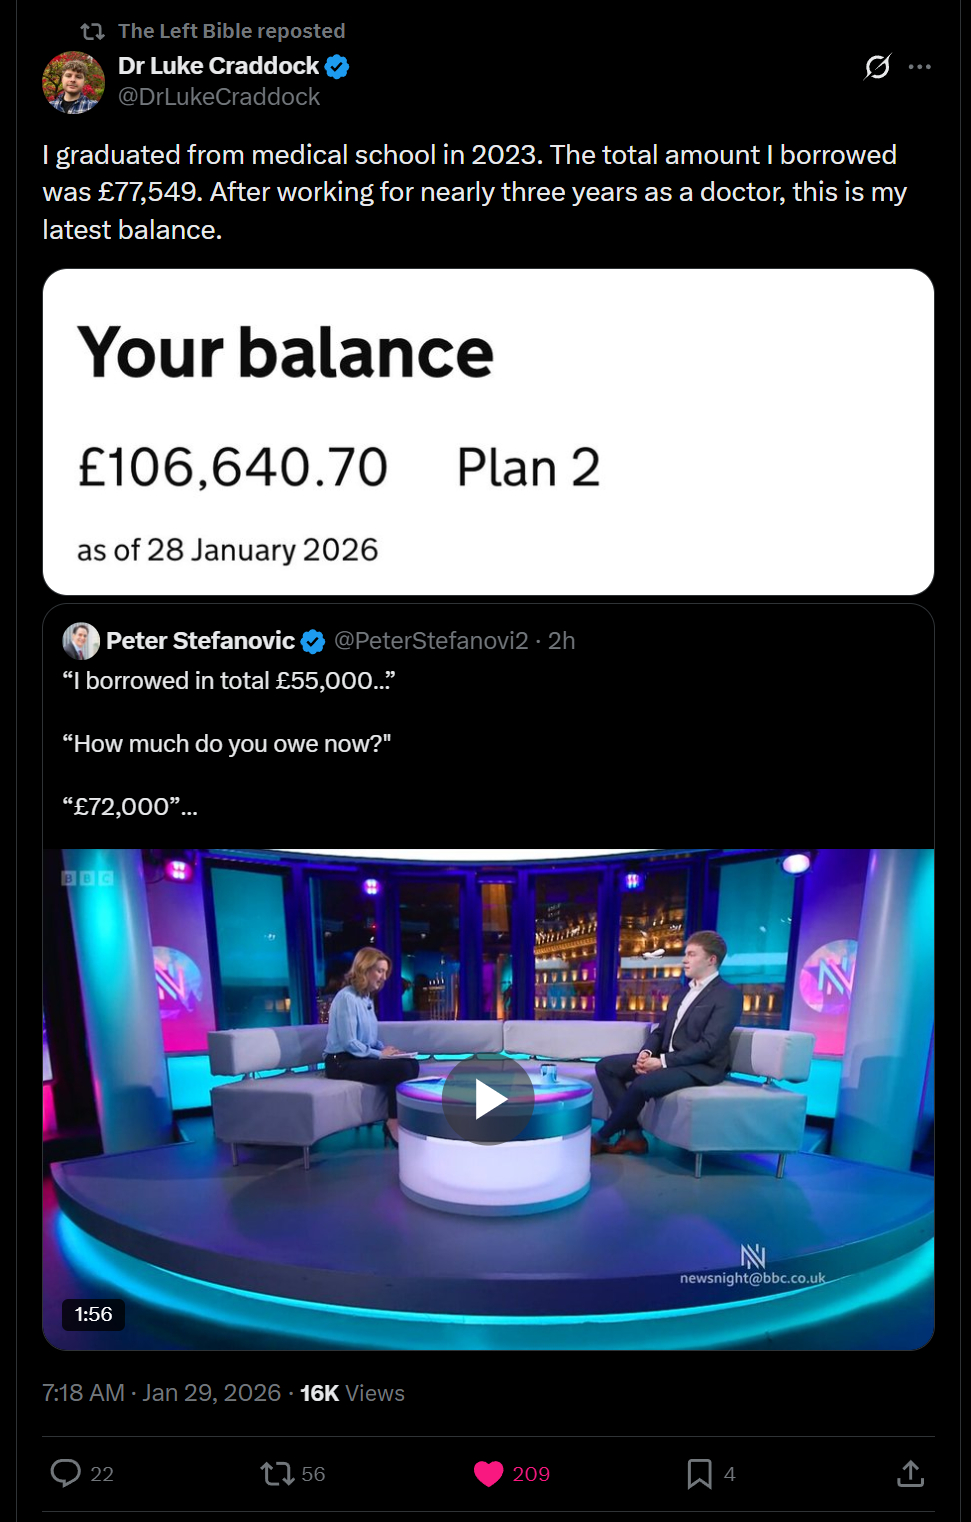Click Peter Stefanovic's verified badge
The image size is (971, 1522).
point(313,641)
